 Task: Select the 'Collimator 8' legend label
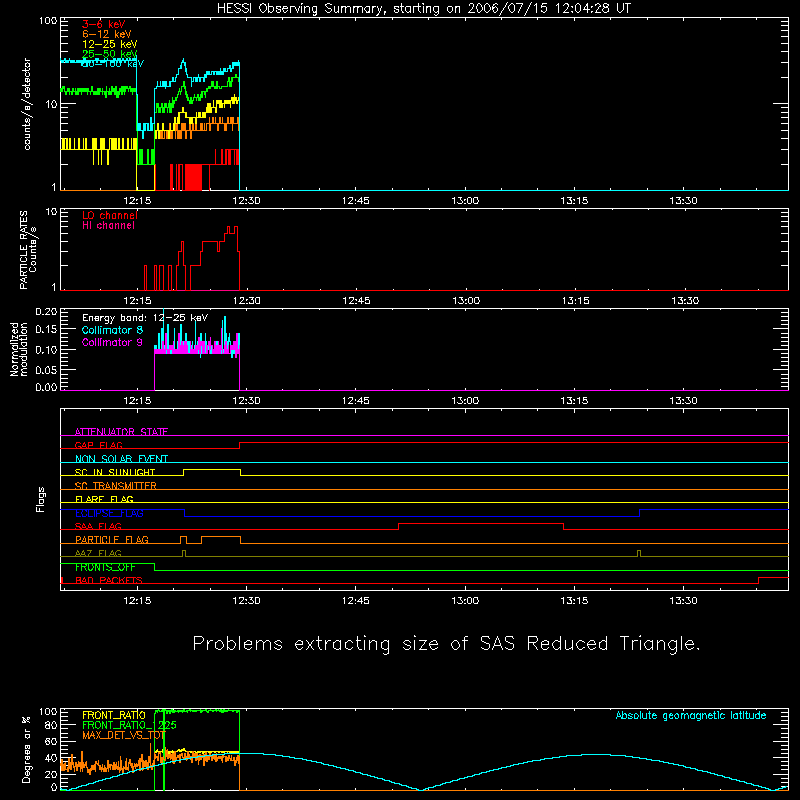112,330
